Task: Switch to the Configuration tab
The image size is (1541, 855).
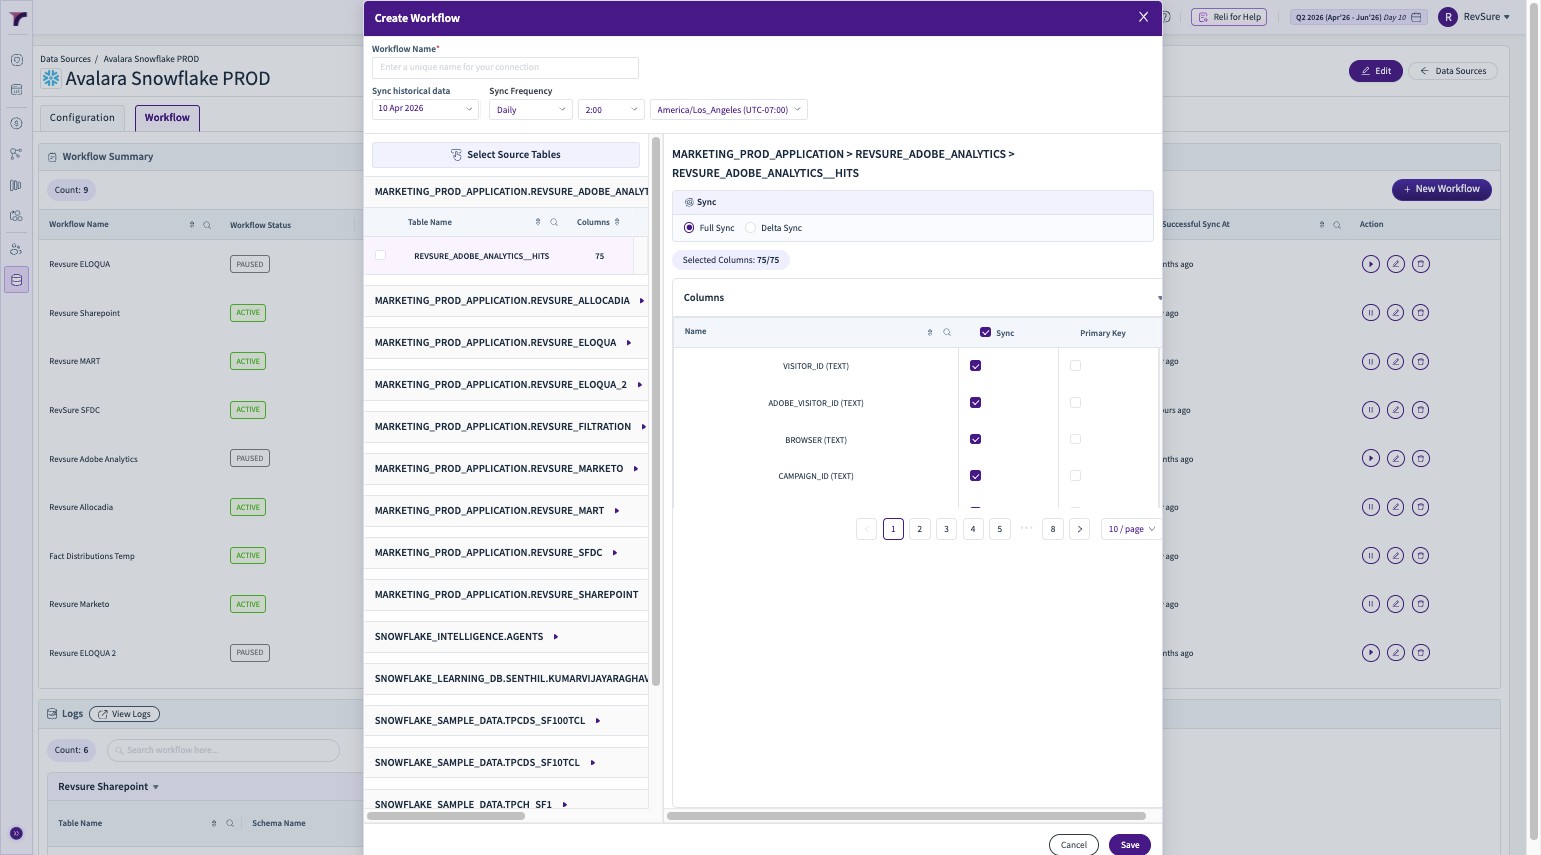Action: click(x=82, y=118)
